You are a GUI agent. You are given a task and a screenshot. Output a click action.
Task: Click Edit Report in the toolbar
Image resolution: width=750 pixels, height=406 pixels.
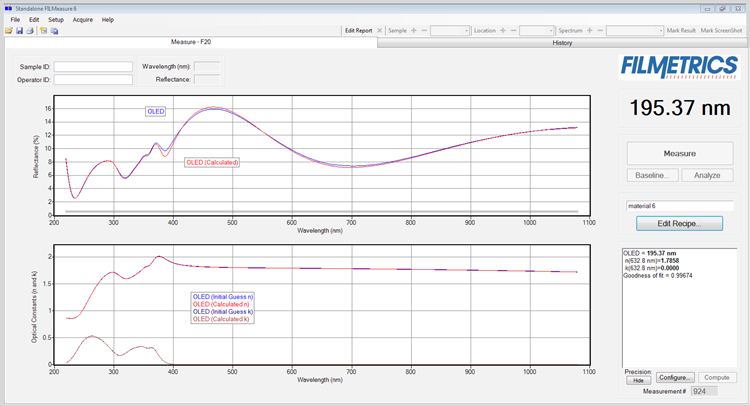click(359, 31)
